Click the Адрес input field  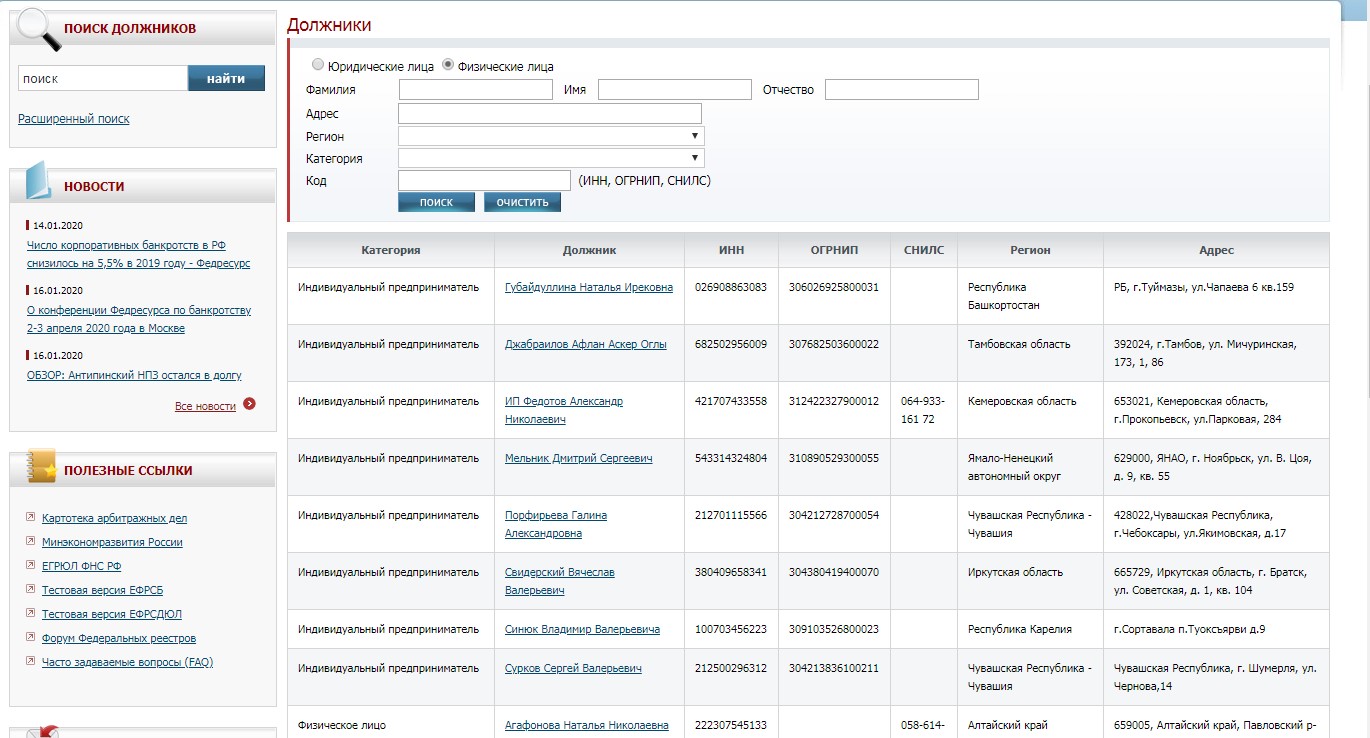click(x=550, y=114)
